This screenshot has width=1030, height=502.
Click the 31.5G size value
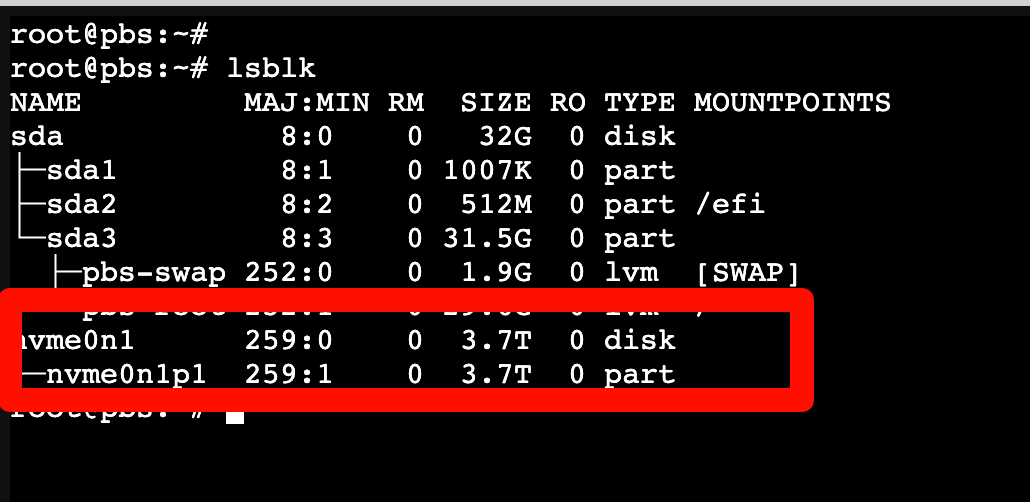coord(487,238)
